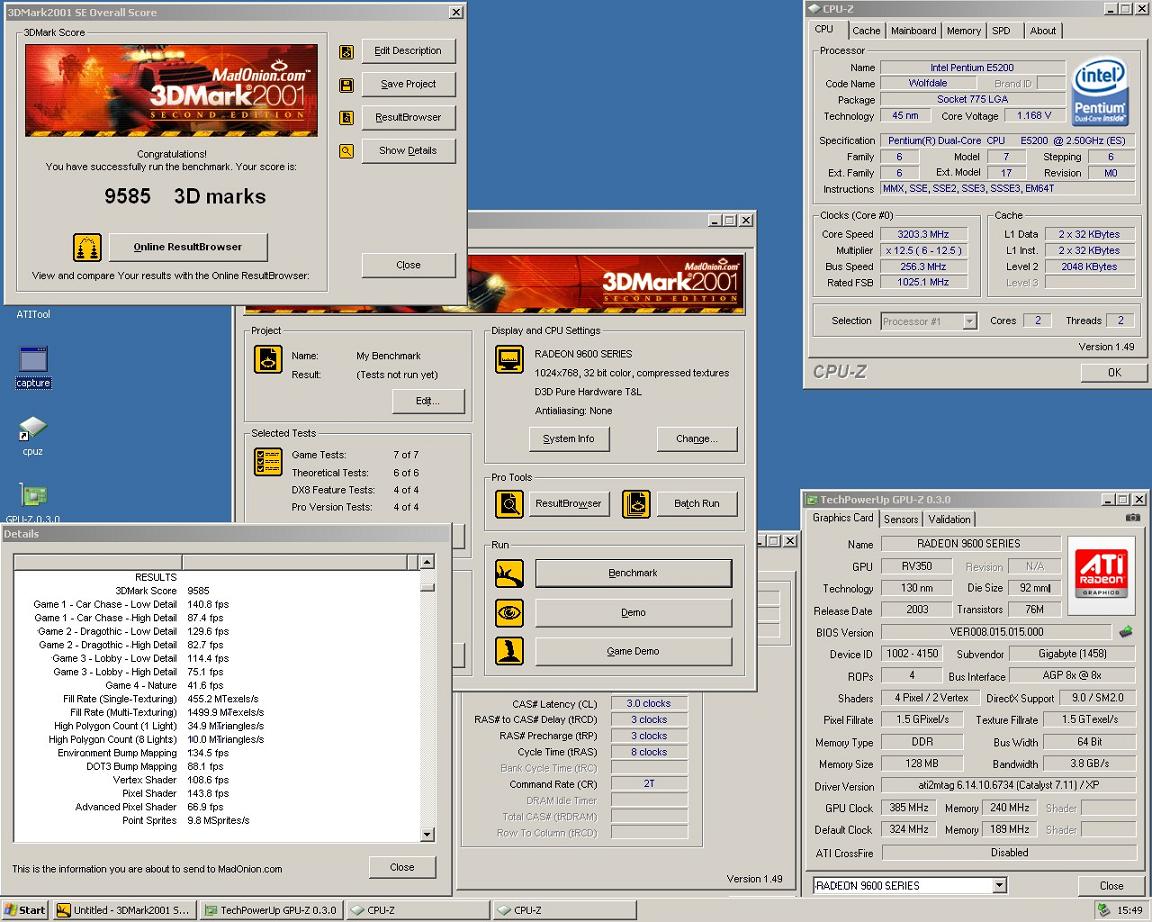The width and height of the screenshot is (1152, 922).
Task: Click the Core Speed 3203.3 MHz value
Action: coord(924,234)
